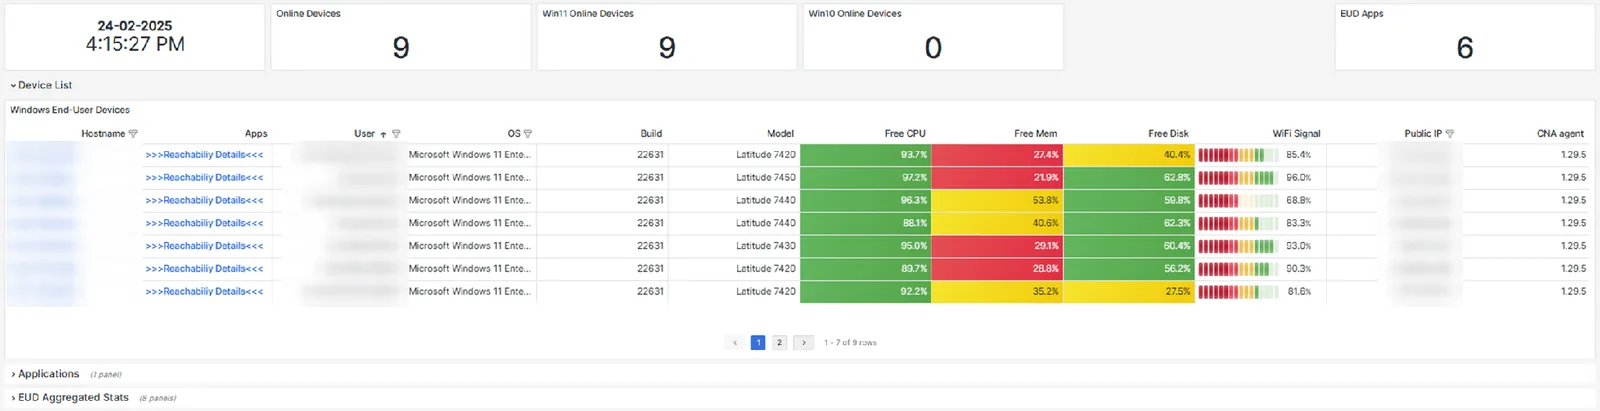Open the User column filter icon
The image size is (1600, 411).
tap(396, 134)
